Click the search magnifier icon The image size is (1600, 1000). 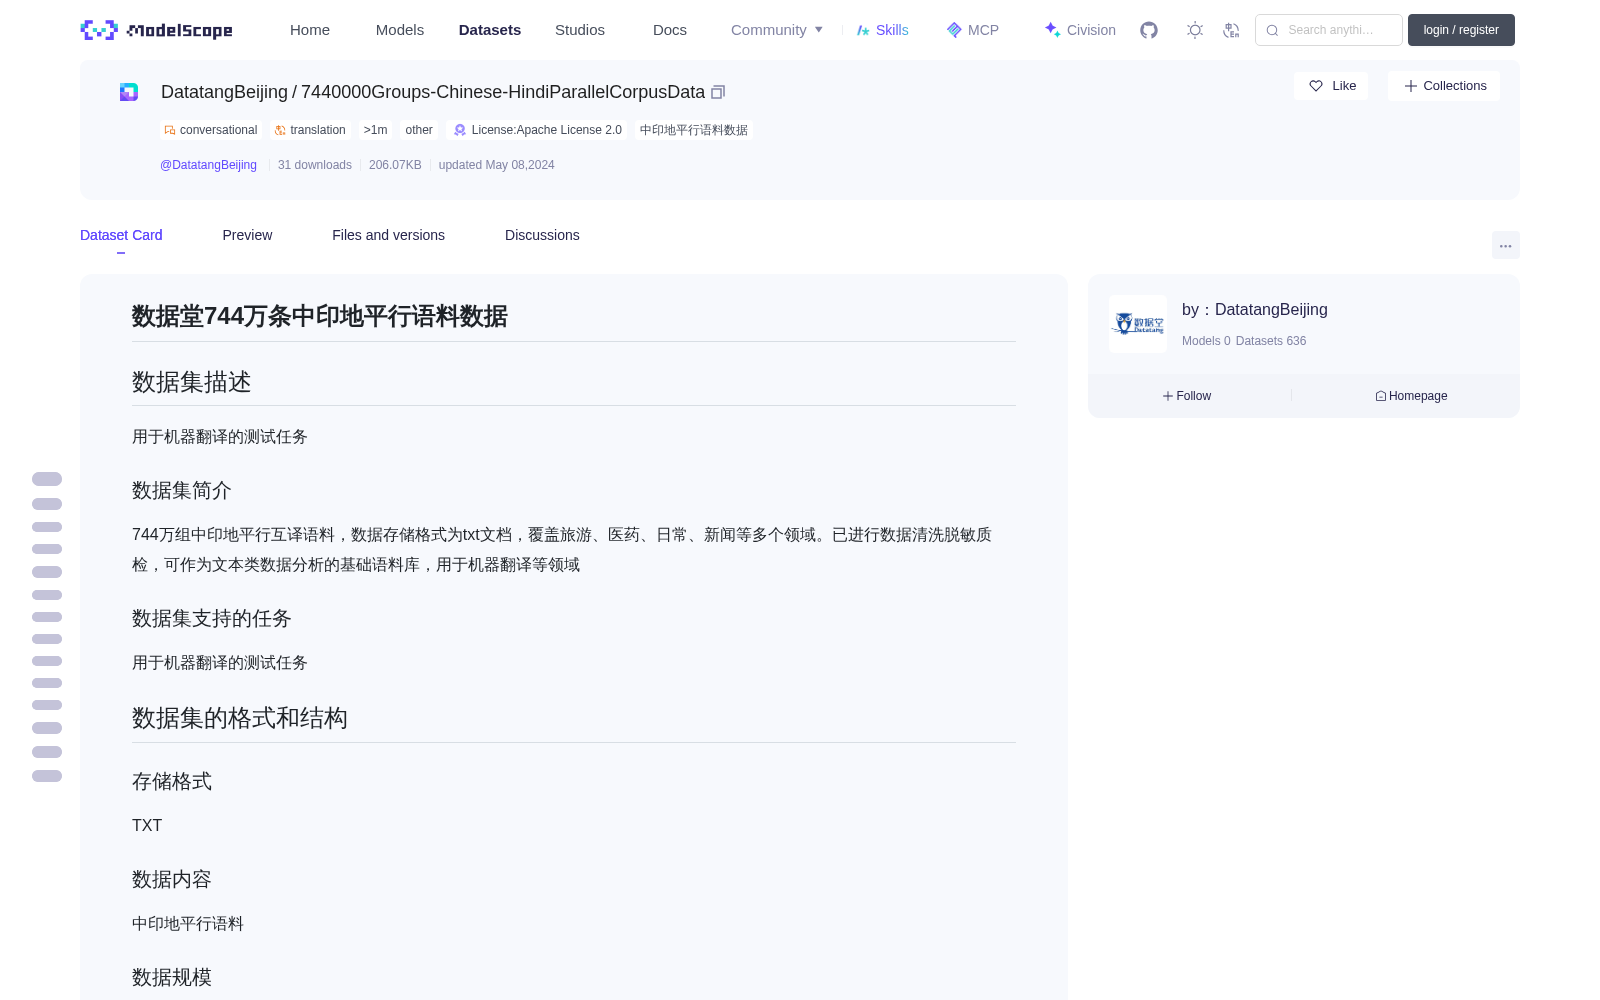(x=1272, y=30)
